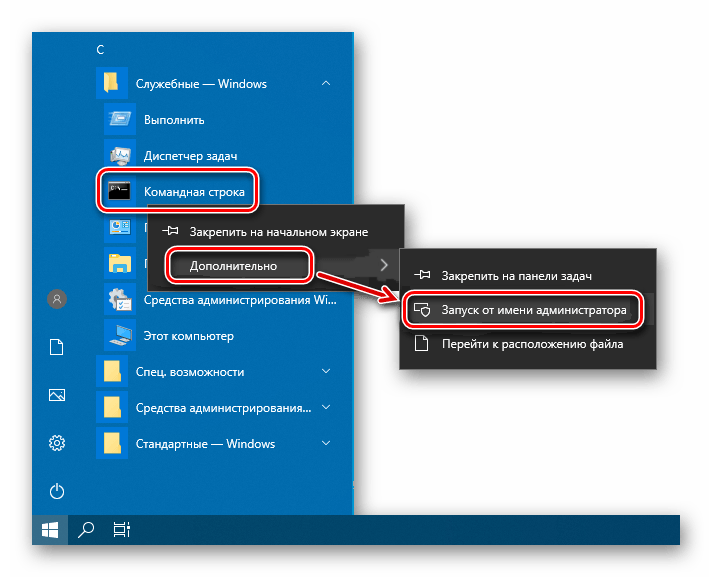The height and width of the screenshot is (577, 712).
Task: Click the File Explorer icon in list
Action: [120, 263]
